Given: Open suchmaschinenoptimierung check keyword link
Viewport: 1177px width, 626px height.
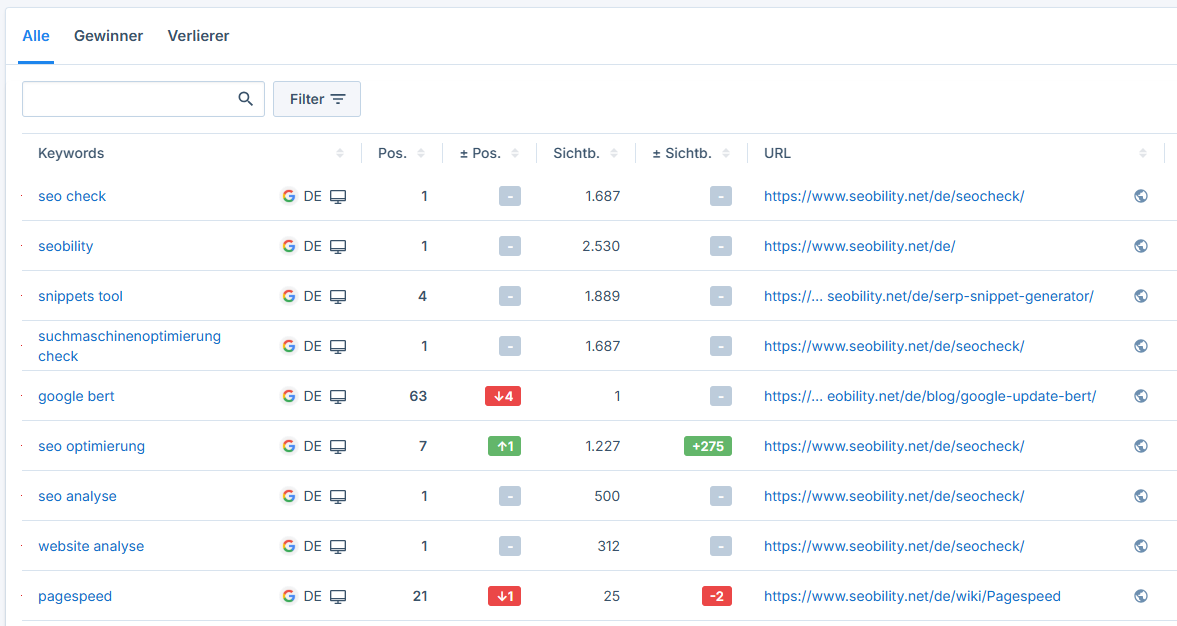Looking at the screenshot, I should (x=129, y=346).
